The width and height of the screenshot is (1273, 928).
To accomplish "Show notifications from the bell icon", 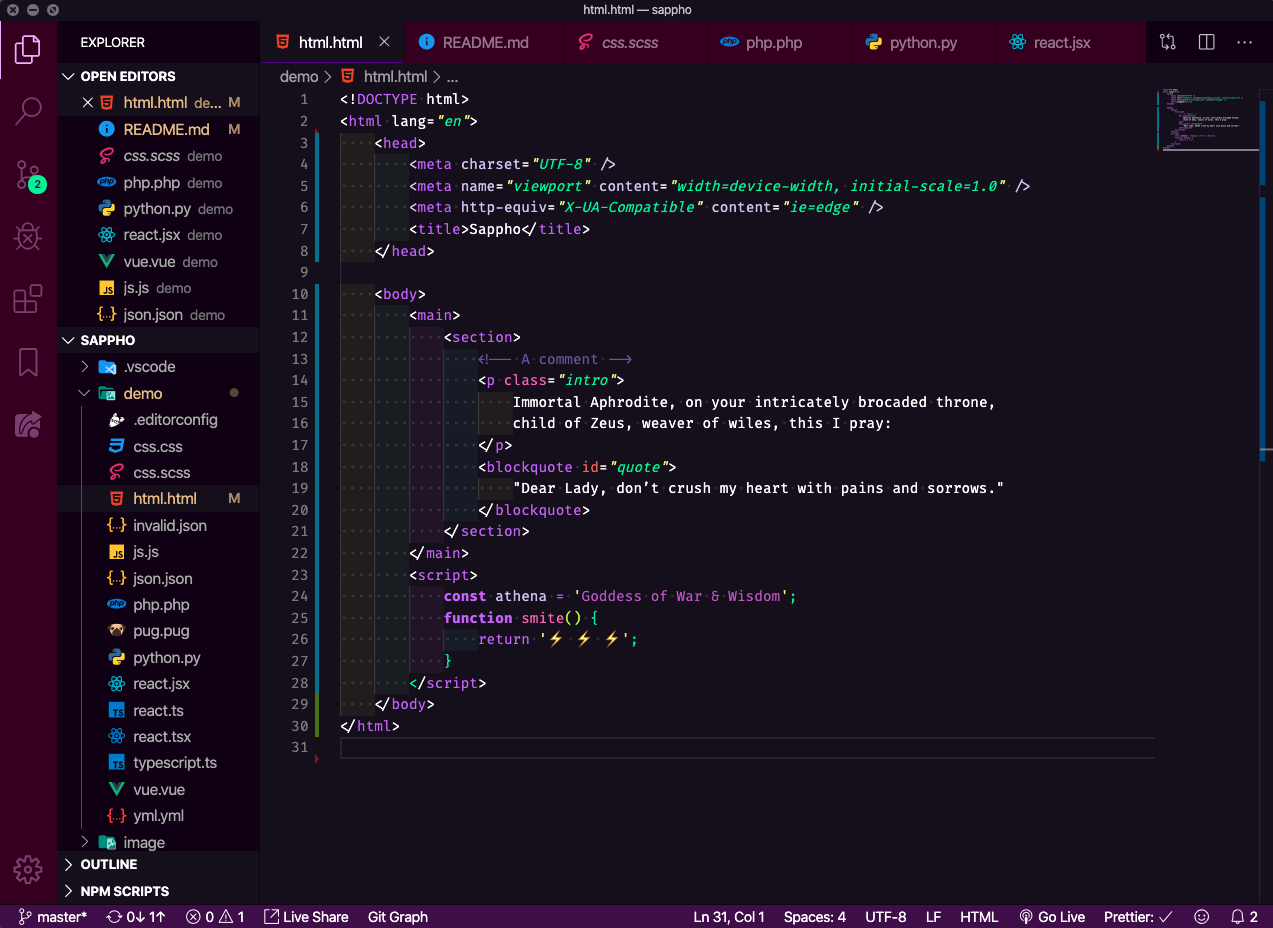I will (x=1245, y=916).
